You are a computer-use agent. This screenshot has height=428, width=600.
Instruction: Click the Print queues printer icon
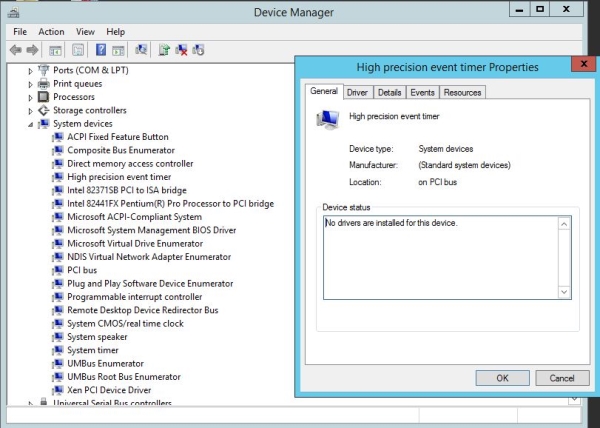click(43, 84)
